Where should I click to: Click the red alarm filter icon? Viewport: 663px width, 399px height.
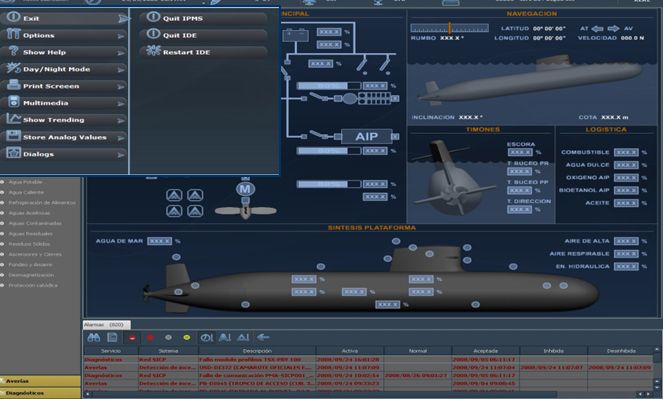tap(150, 338)
